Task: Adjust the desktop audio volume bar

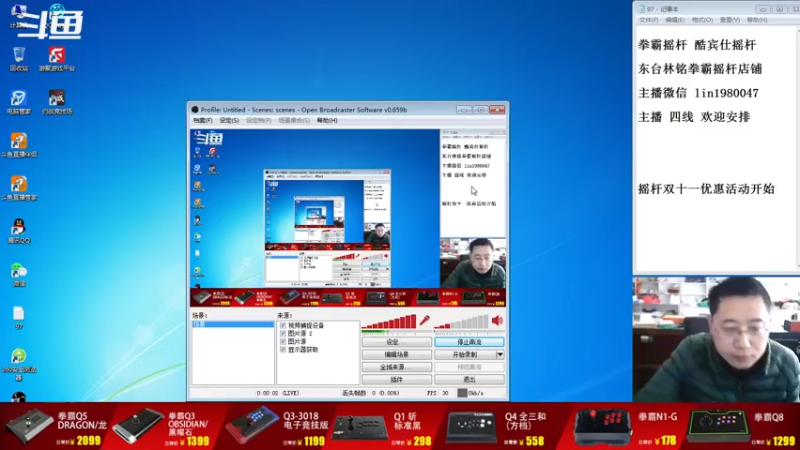Action: [x=461, y=322]
